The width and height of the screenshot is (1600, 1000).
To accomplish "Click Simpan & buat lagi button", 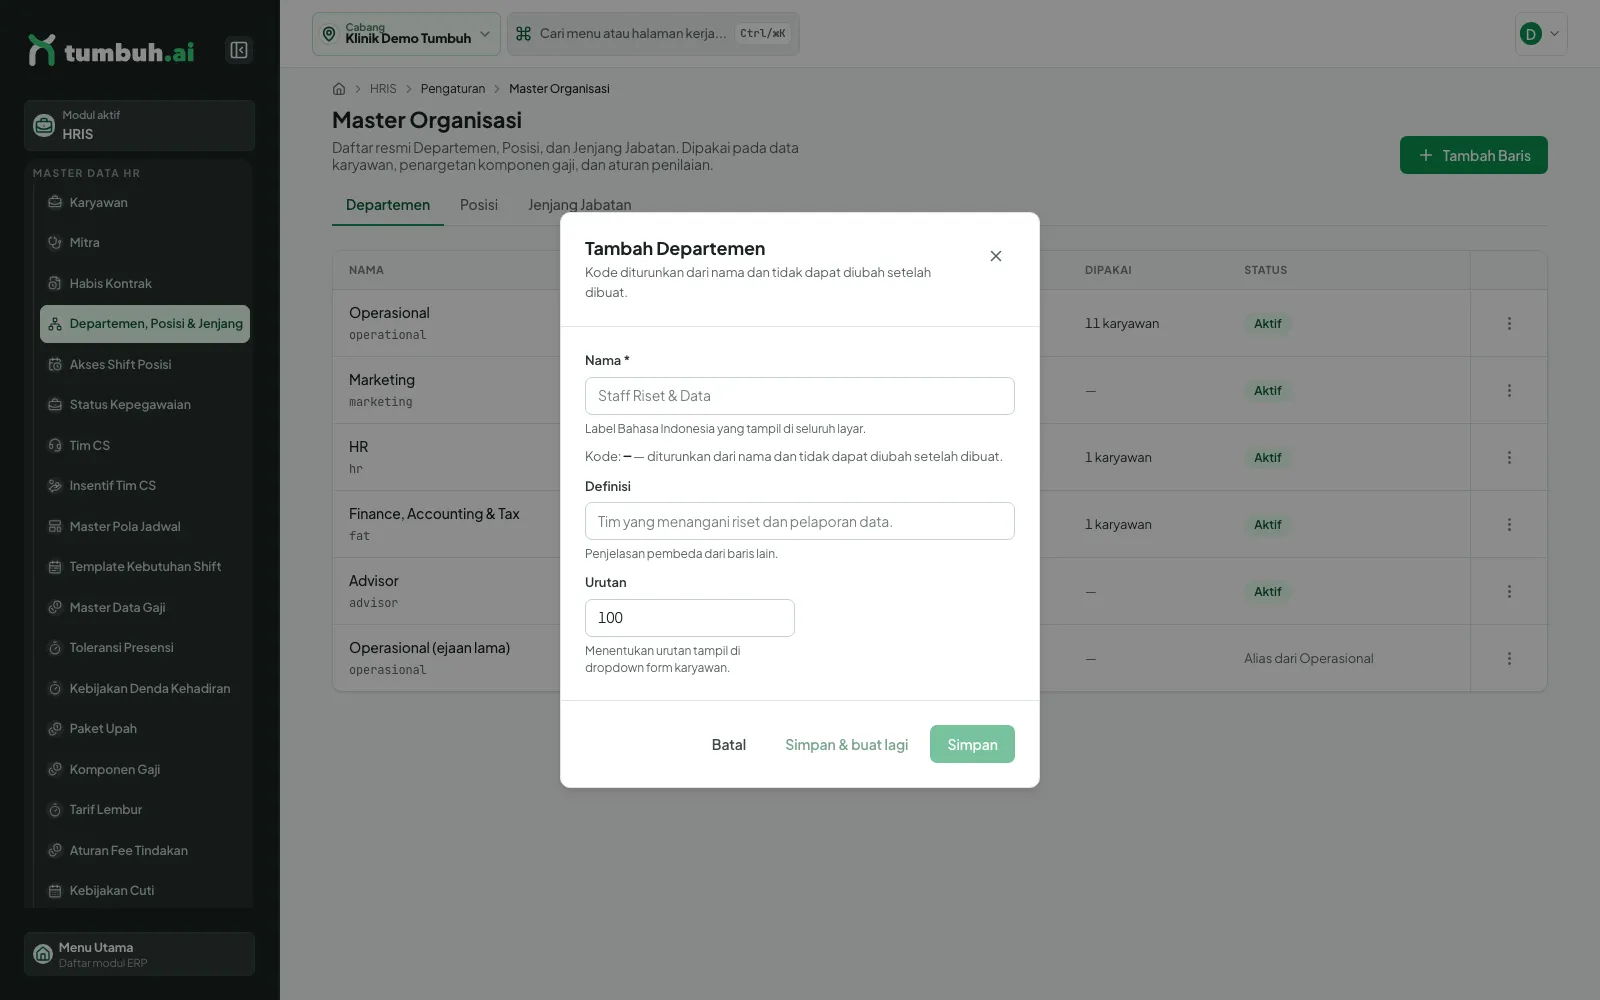I will coord(847,744).
